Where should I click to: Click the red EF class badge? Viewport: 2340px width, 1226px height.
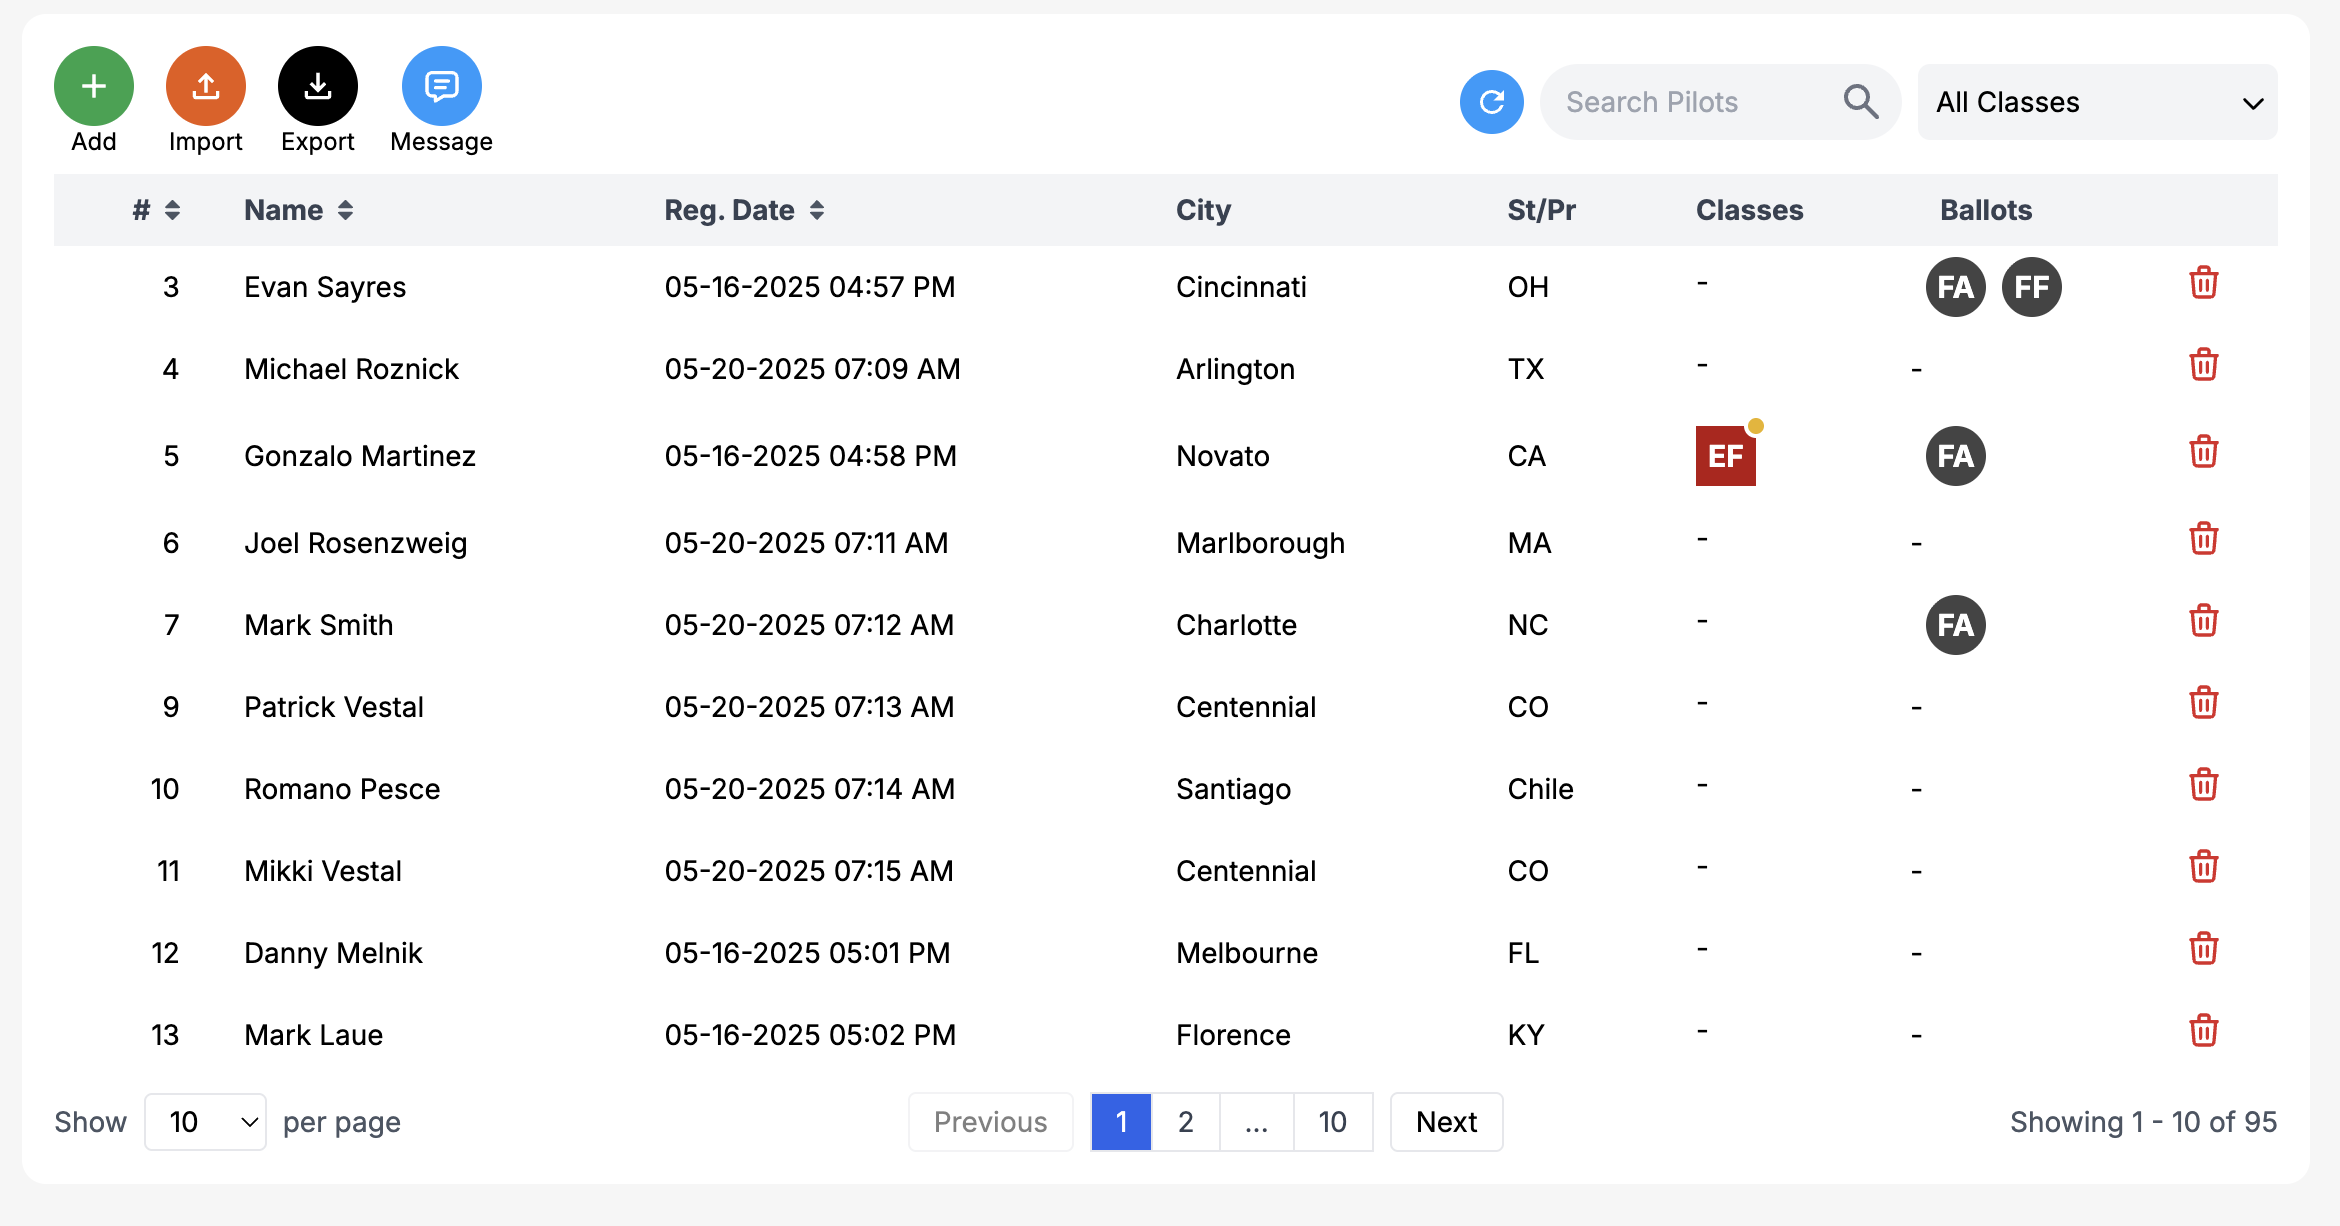click(x=1725, y=456)
